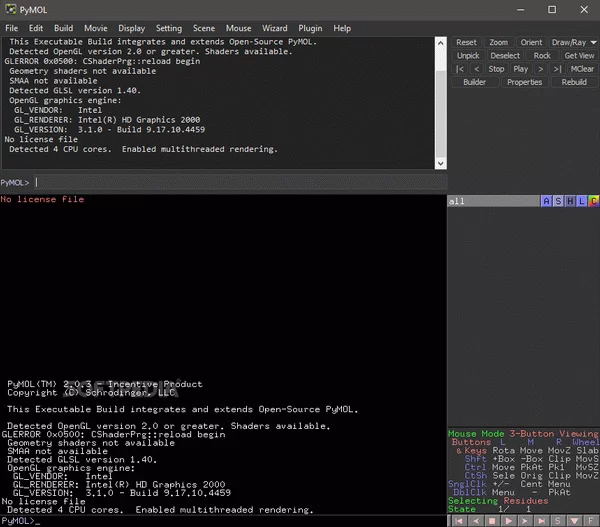Open the rainbow Color 'C' swatch menu
Image resolution: width=600 pixels, height=527 pixels.
coord(593,201)
